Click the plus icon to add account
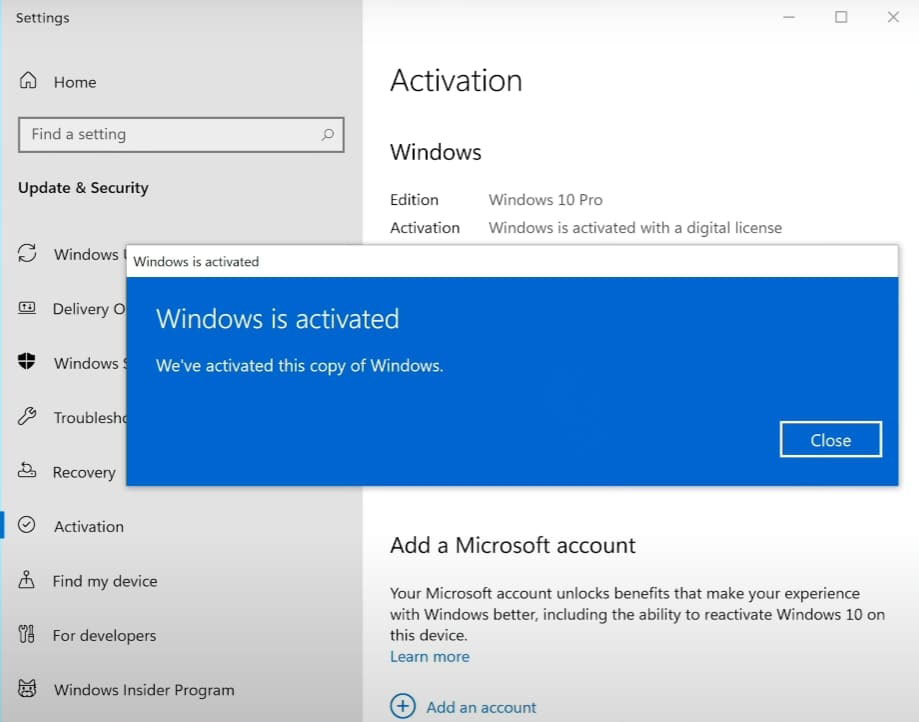Image resolution: width=919 pixels, height=722 pixels. pos(402,706)
